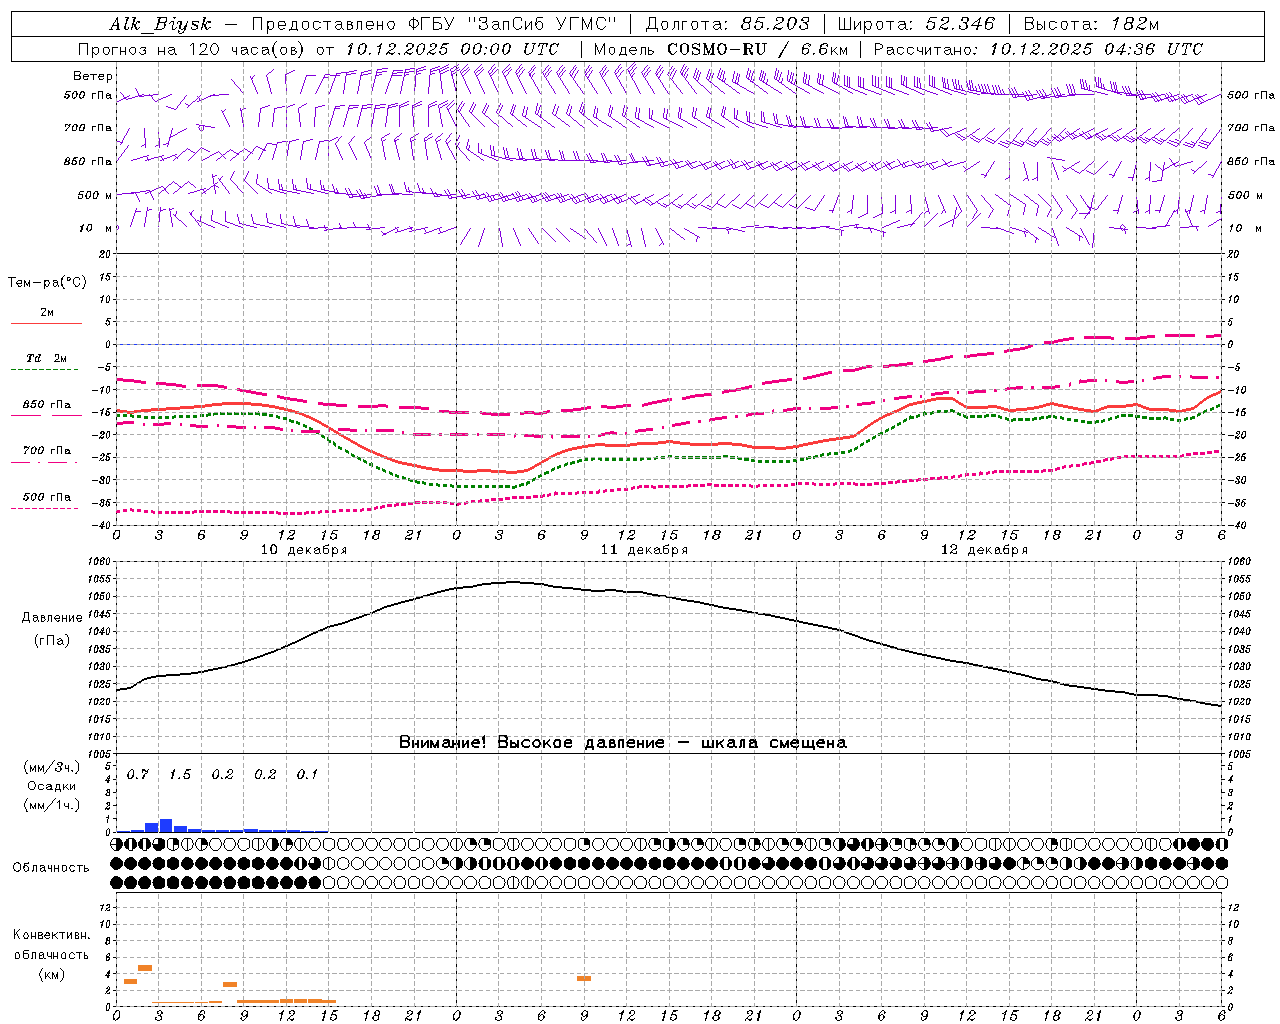This screenshot has height=1024, width=1280.
Task: Click the forecast start time 10.12.2025 00:00 UTC
Action: click(x=452, y=48)
